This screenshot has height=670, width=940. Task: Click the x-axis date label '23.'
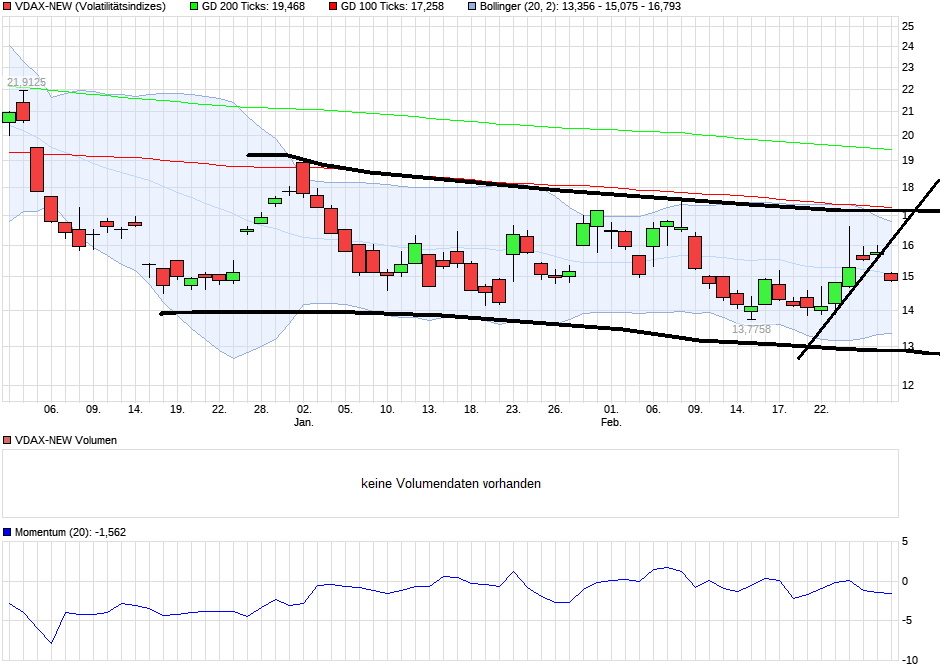[513, 409]
